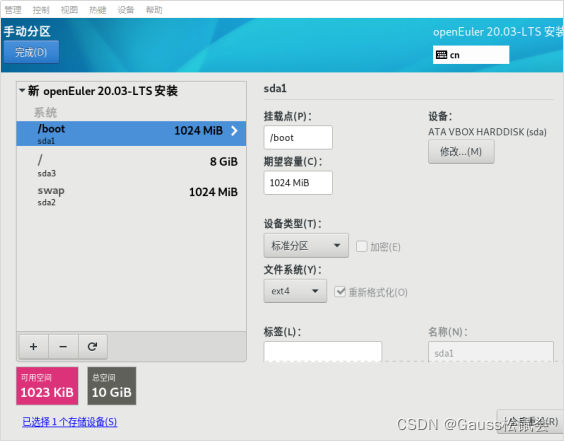Open the 管理 menu
The width and height of the screenshot is (565, 442).
point(13,10)
